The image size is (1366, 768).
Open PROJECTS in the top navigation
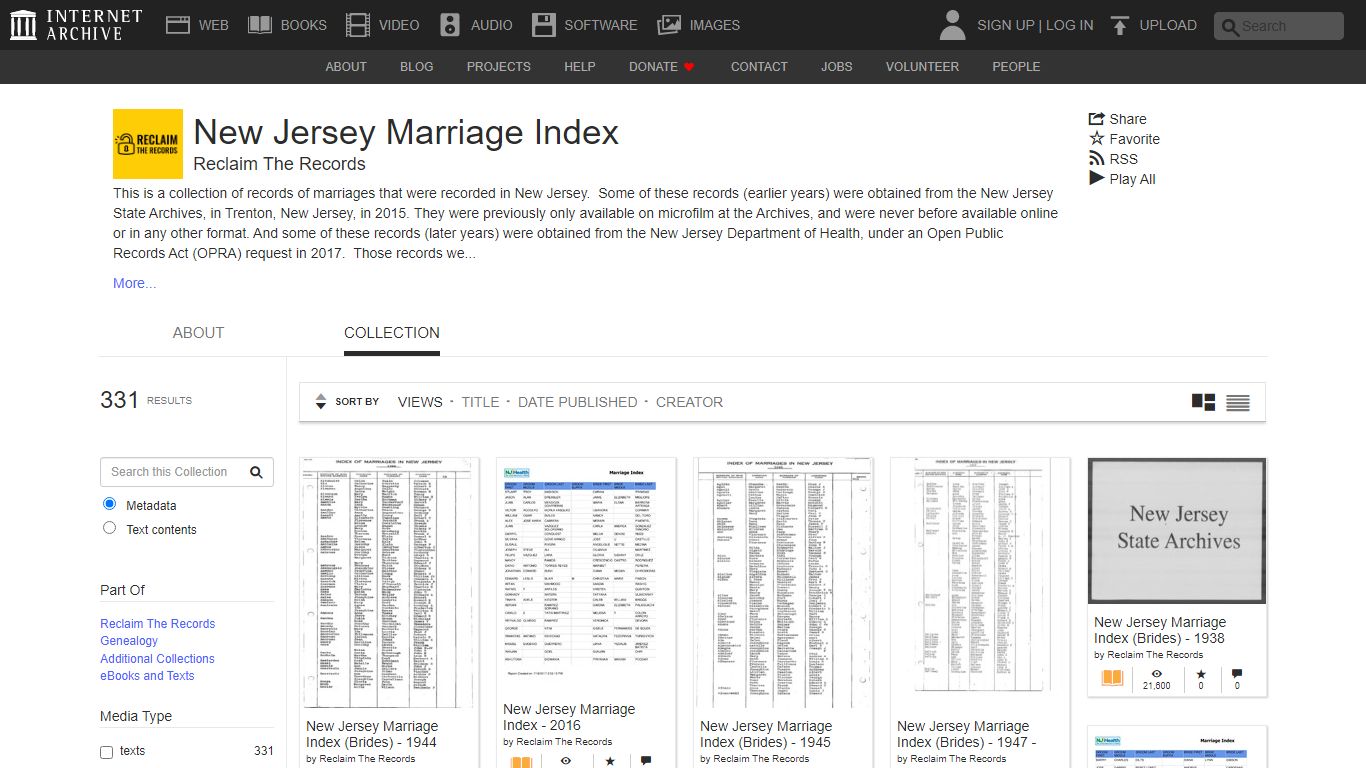(499, 67)
